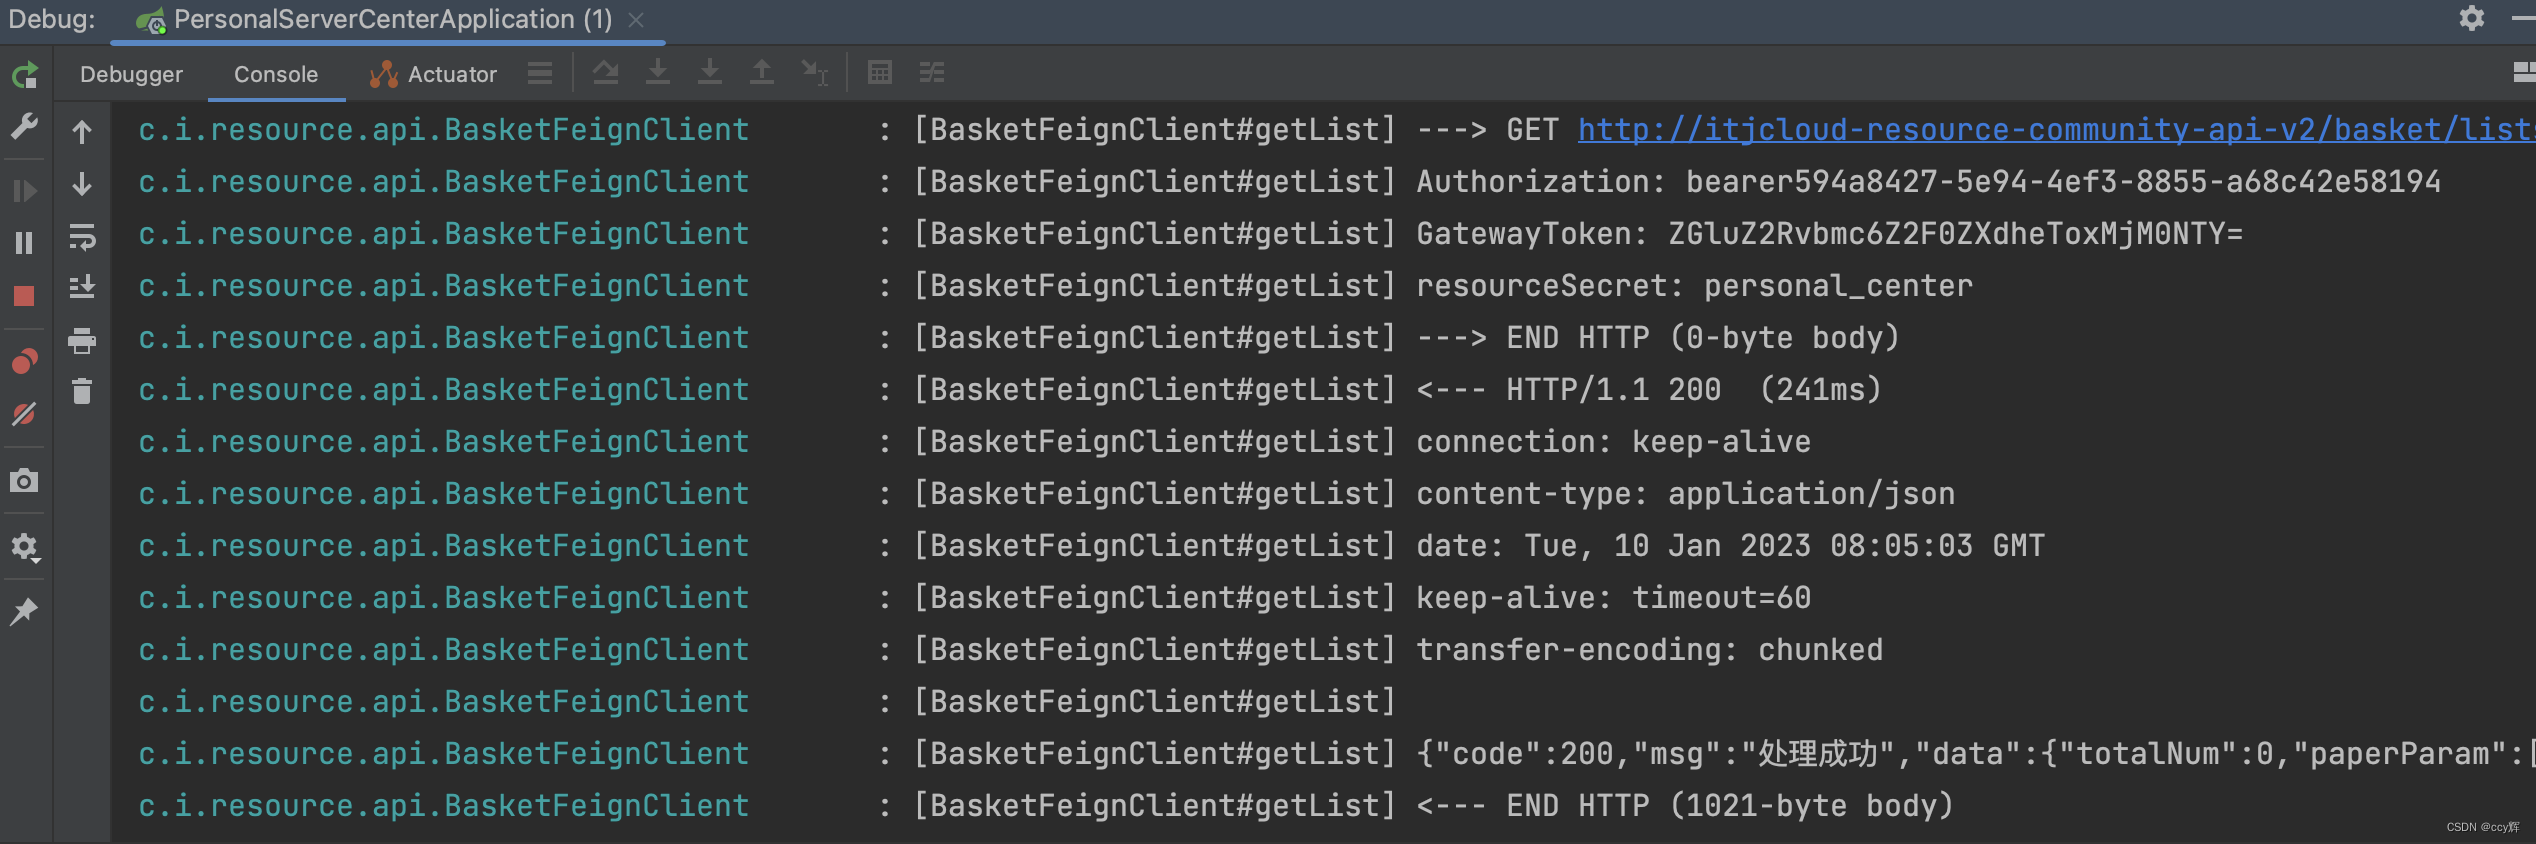Screen dimensions: 2536x844
Task: Pin the debug tab with pin icon
Action: (24, 610)
